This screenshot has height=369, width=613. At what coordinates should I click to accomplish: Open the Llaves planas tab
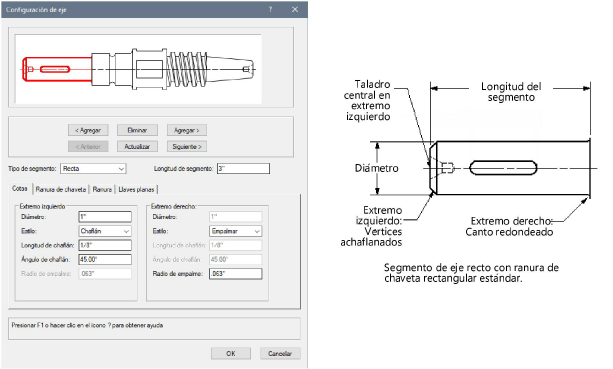136,190
